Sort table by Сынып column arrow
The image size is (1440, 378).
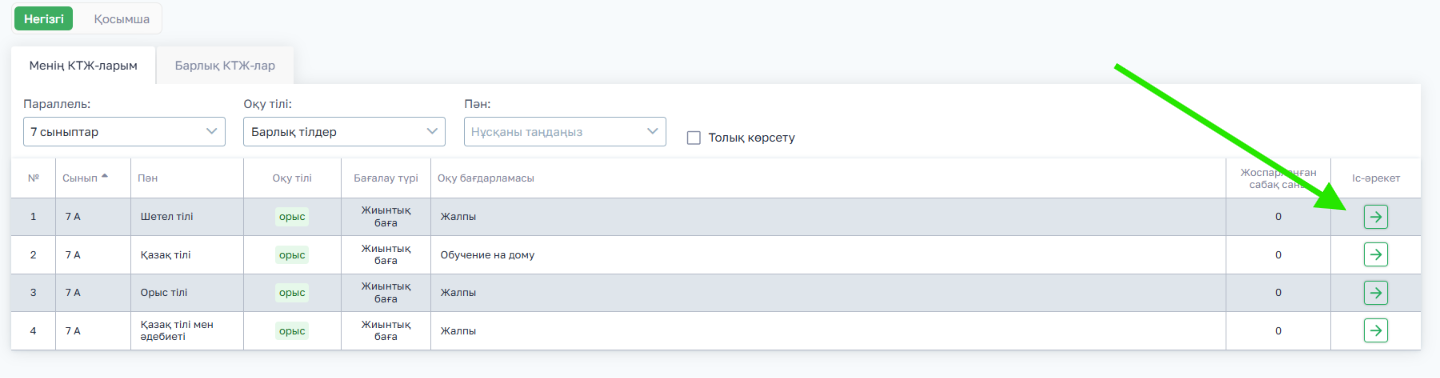coord(105,177)
